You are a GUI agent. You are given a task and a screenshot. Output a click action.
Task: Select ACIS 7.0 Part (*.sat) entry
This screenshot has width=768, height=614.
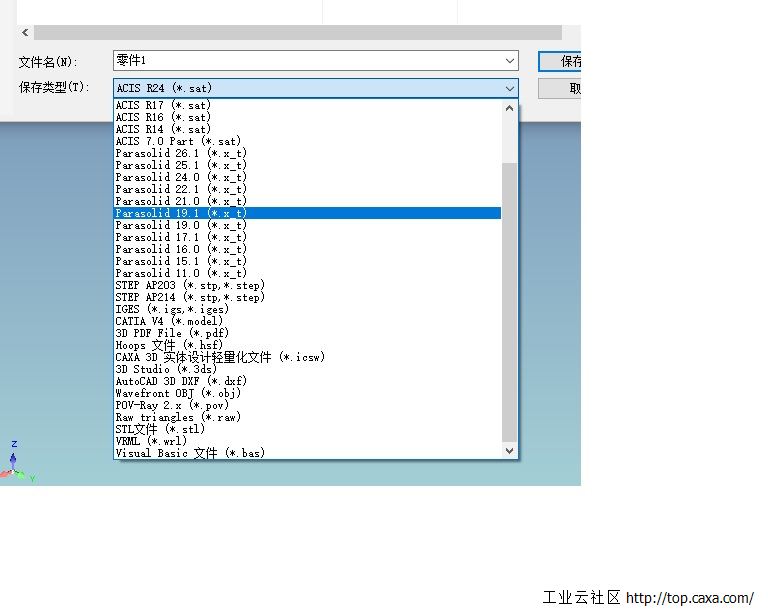(178, 141)
